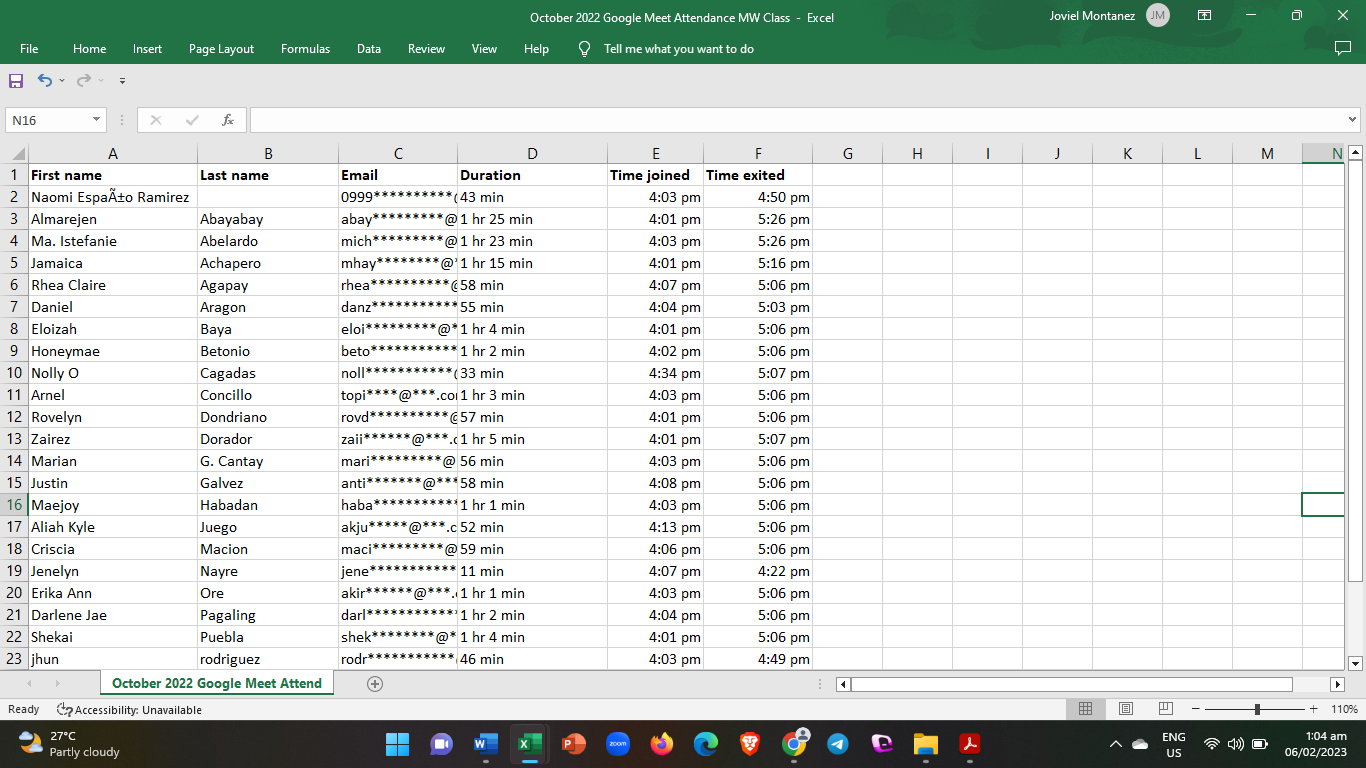Add a new sheet with plus icon
Screen dimensions: 1366x768
(x=375, y=684)
